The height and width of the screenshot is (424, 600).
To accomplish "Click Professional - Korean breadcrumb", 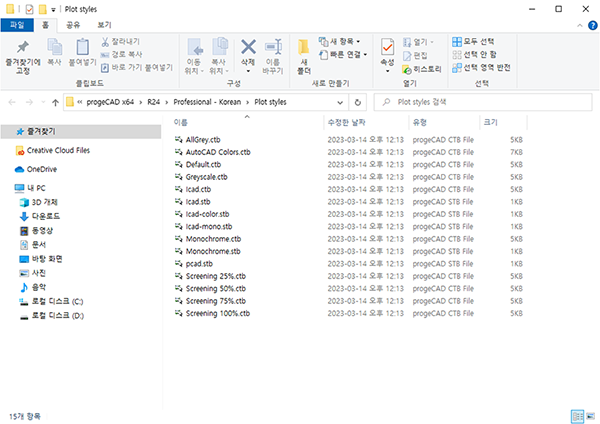I will pos(207,102).
